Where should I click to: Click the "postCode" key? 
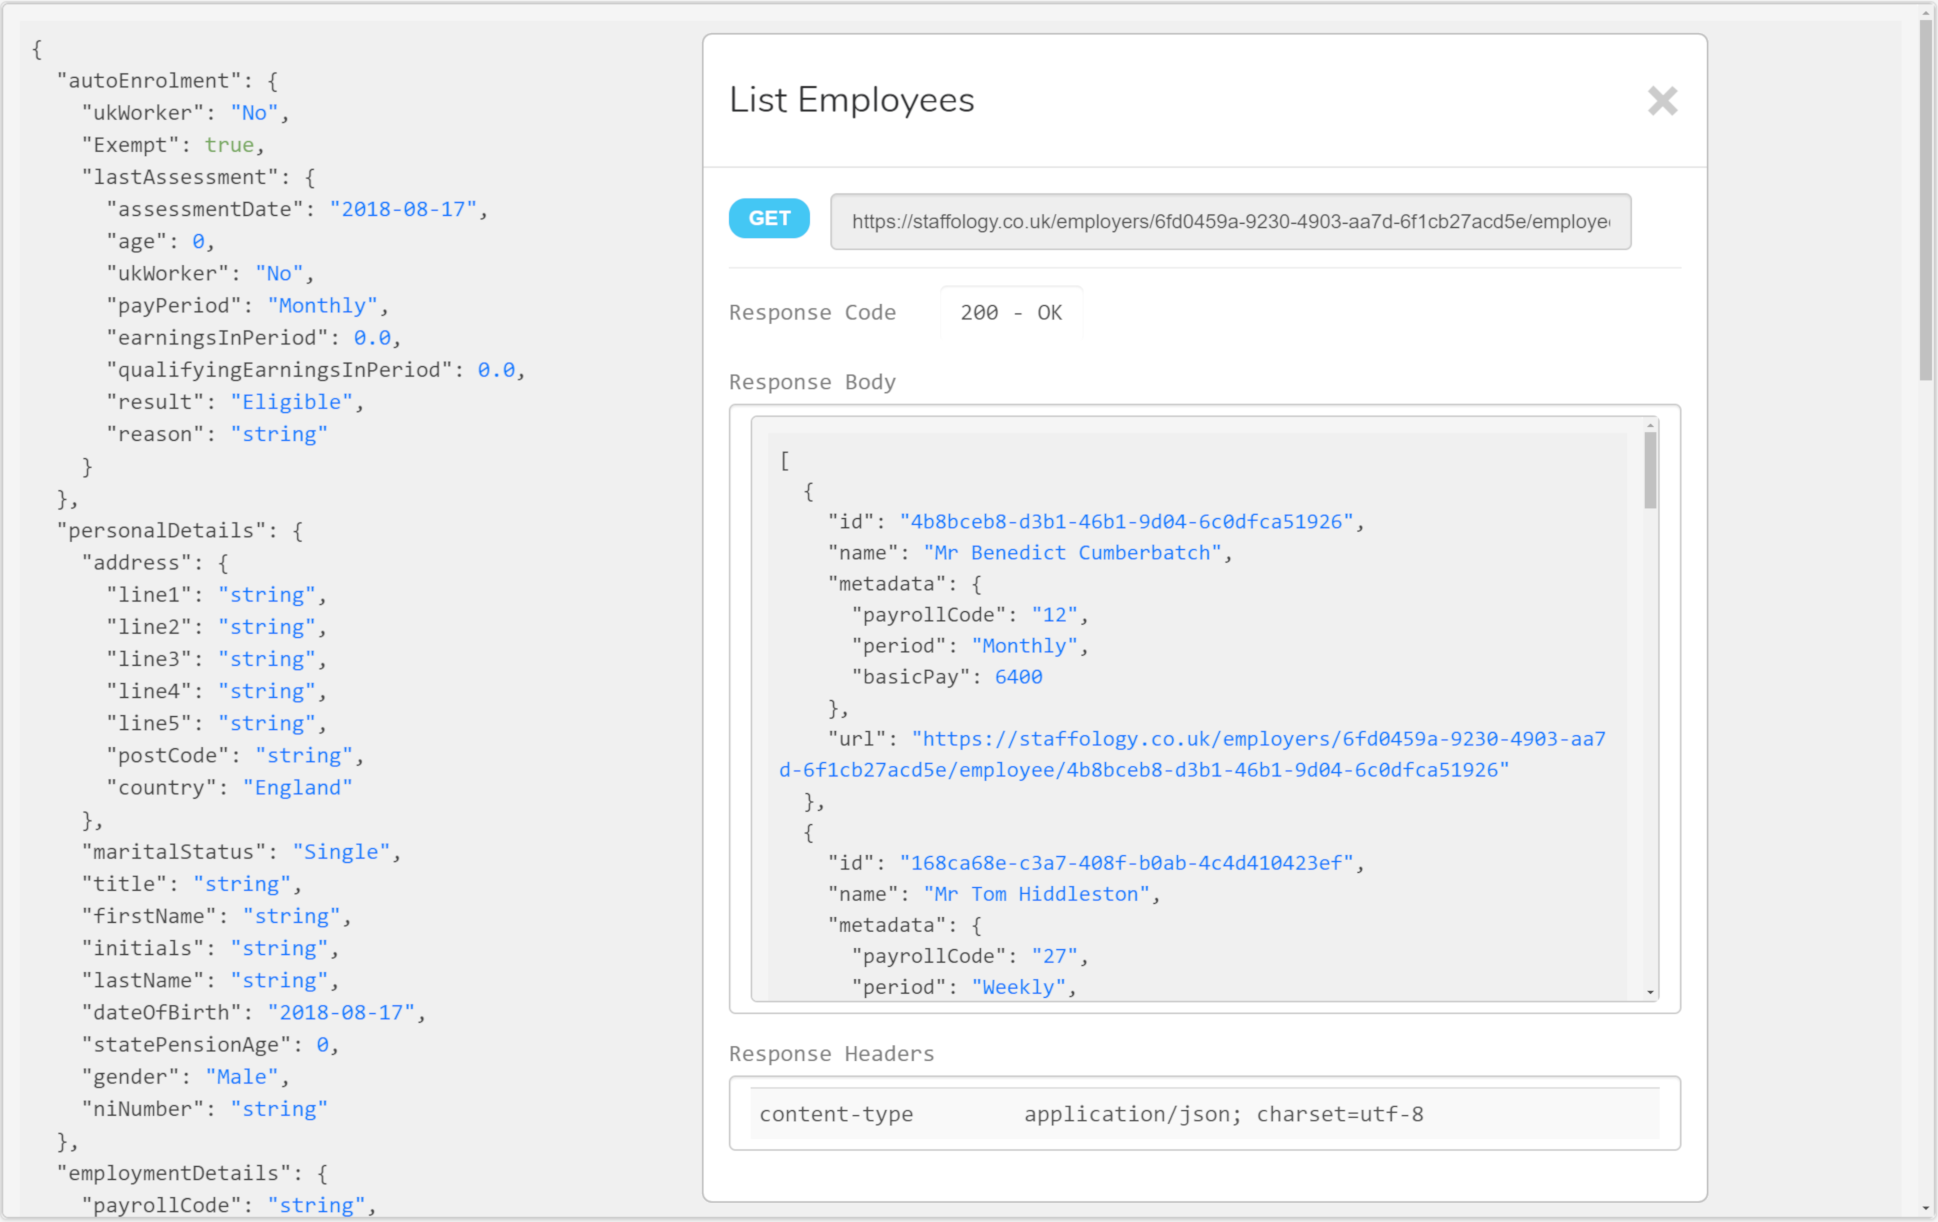click(x=168, y=756)
